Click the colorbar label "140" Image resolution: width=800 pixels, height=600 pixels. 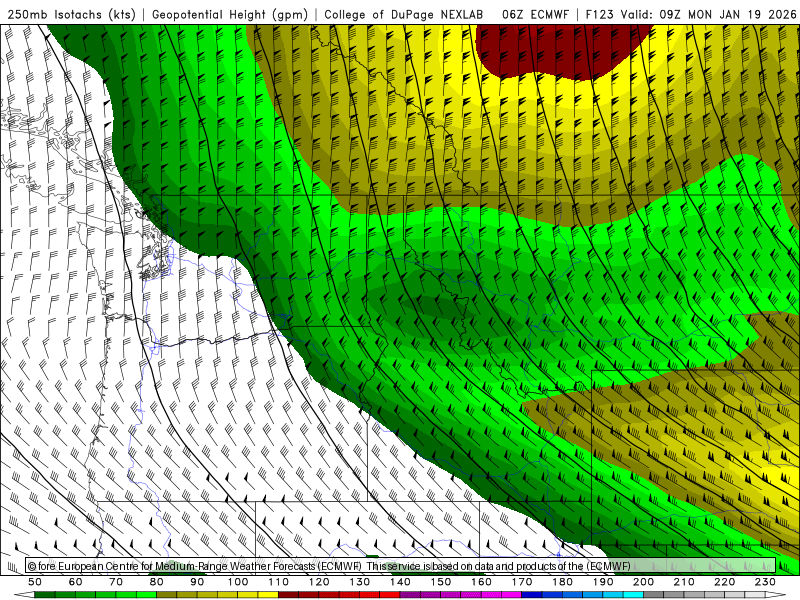click(x=400, y=582)
